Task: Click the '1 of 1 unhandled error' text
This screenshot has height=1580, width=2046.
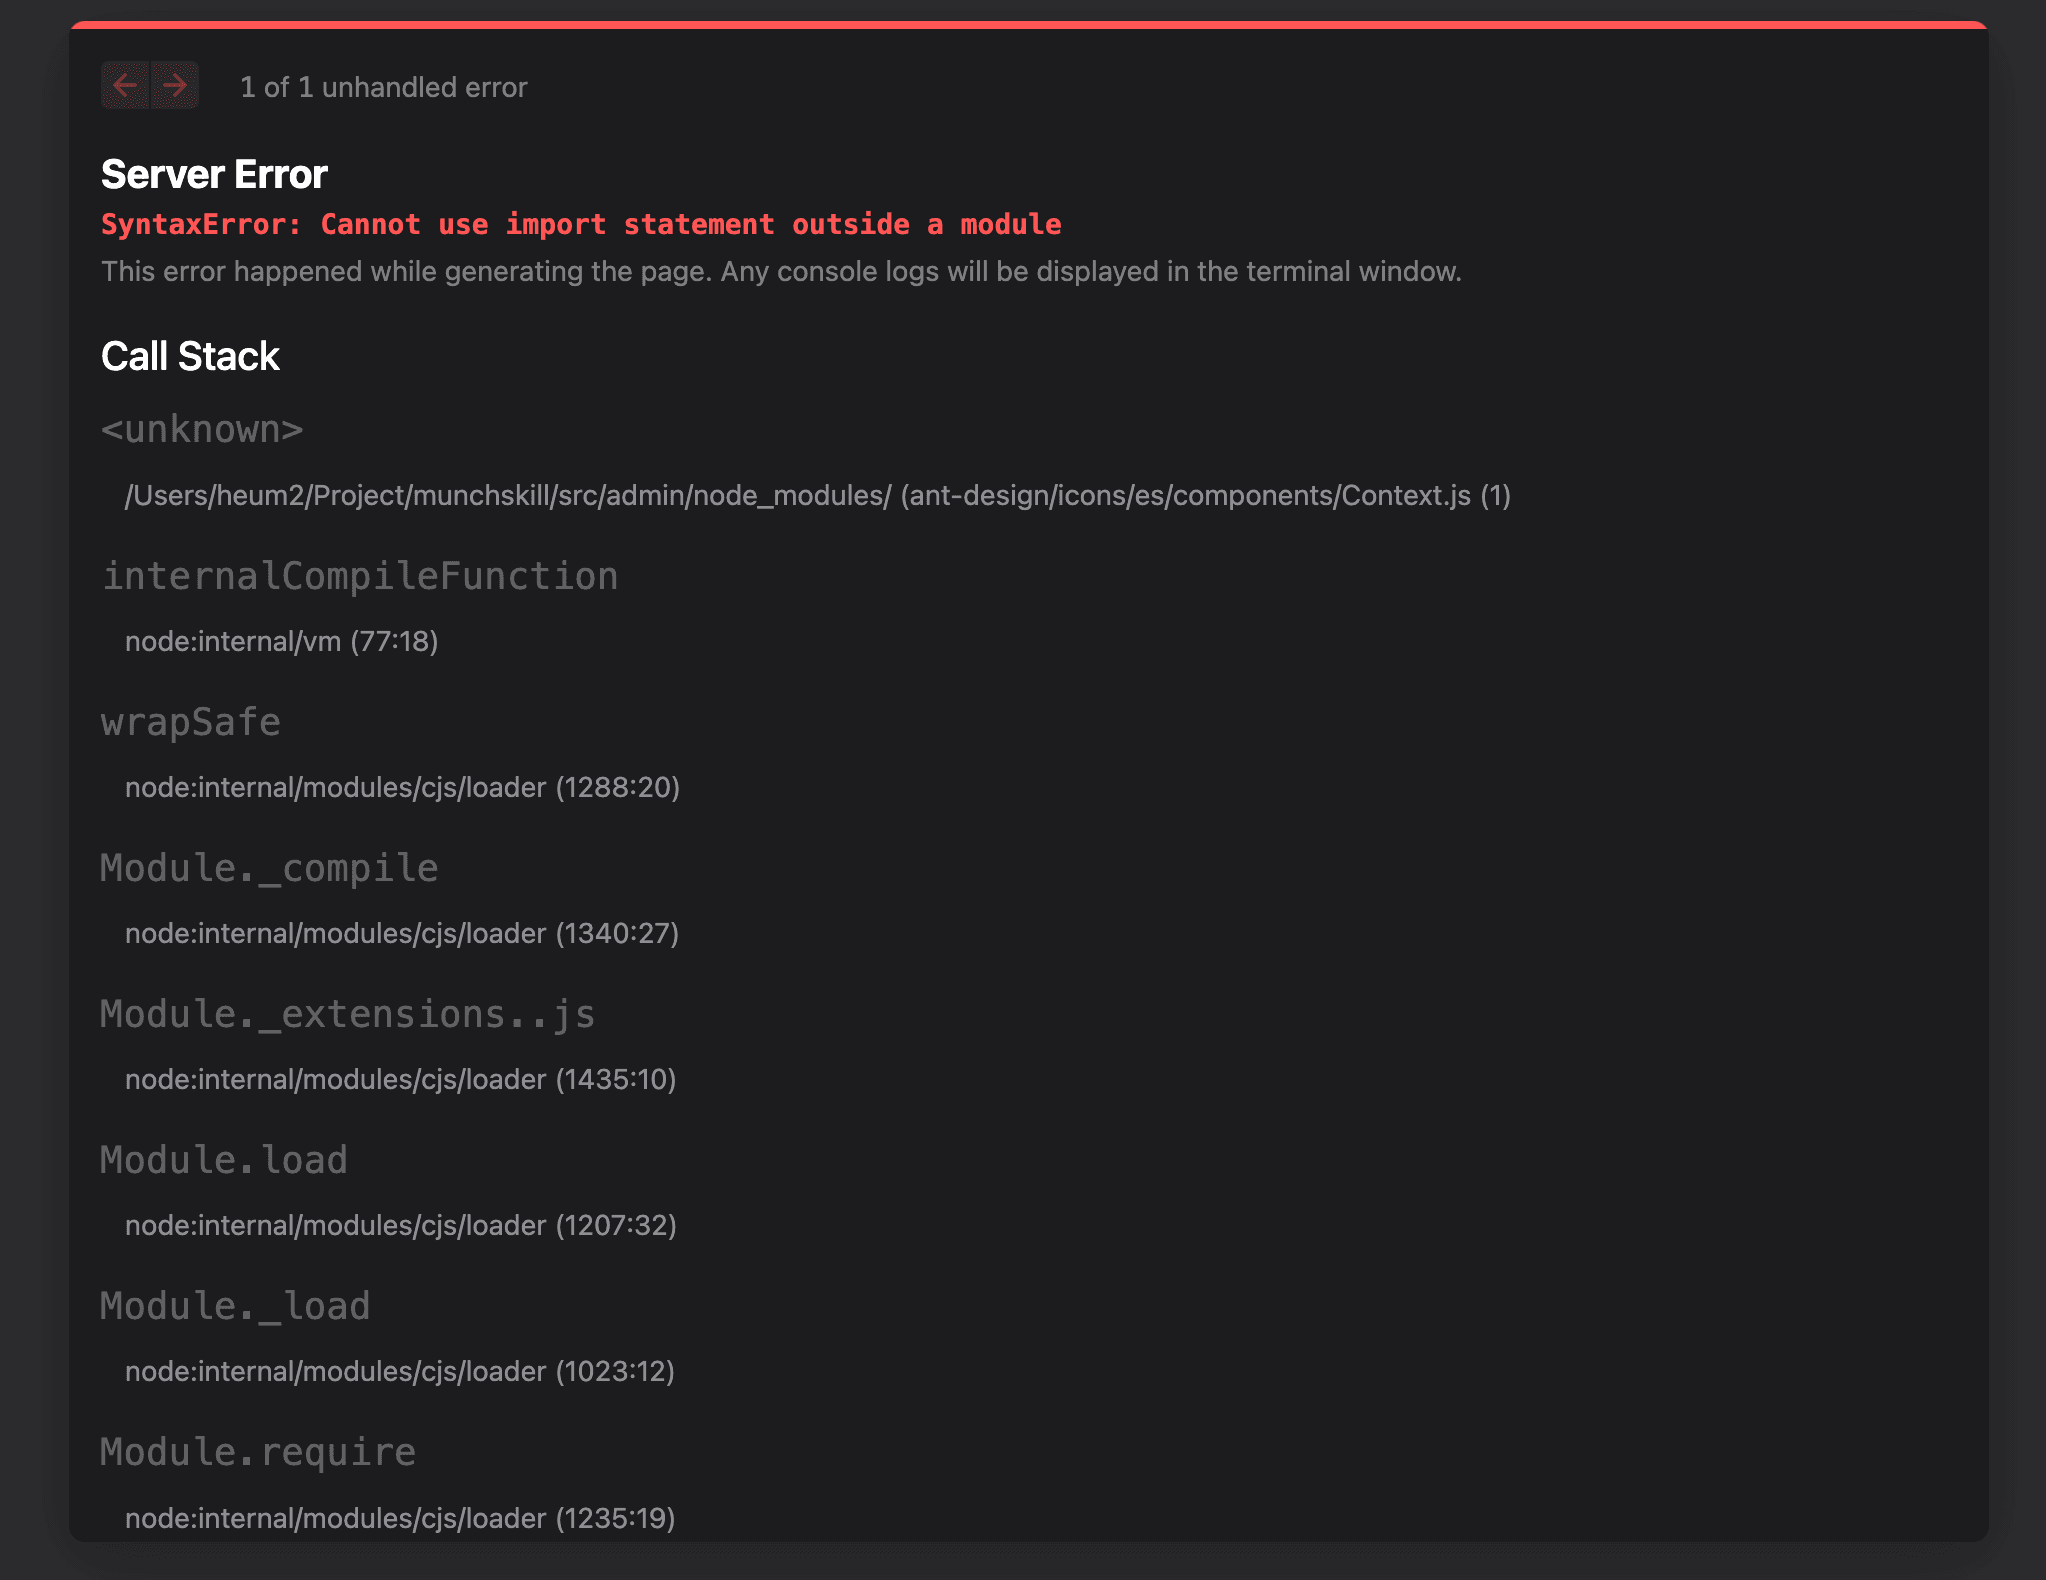Action: (383, 88)
